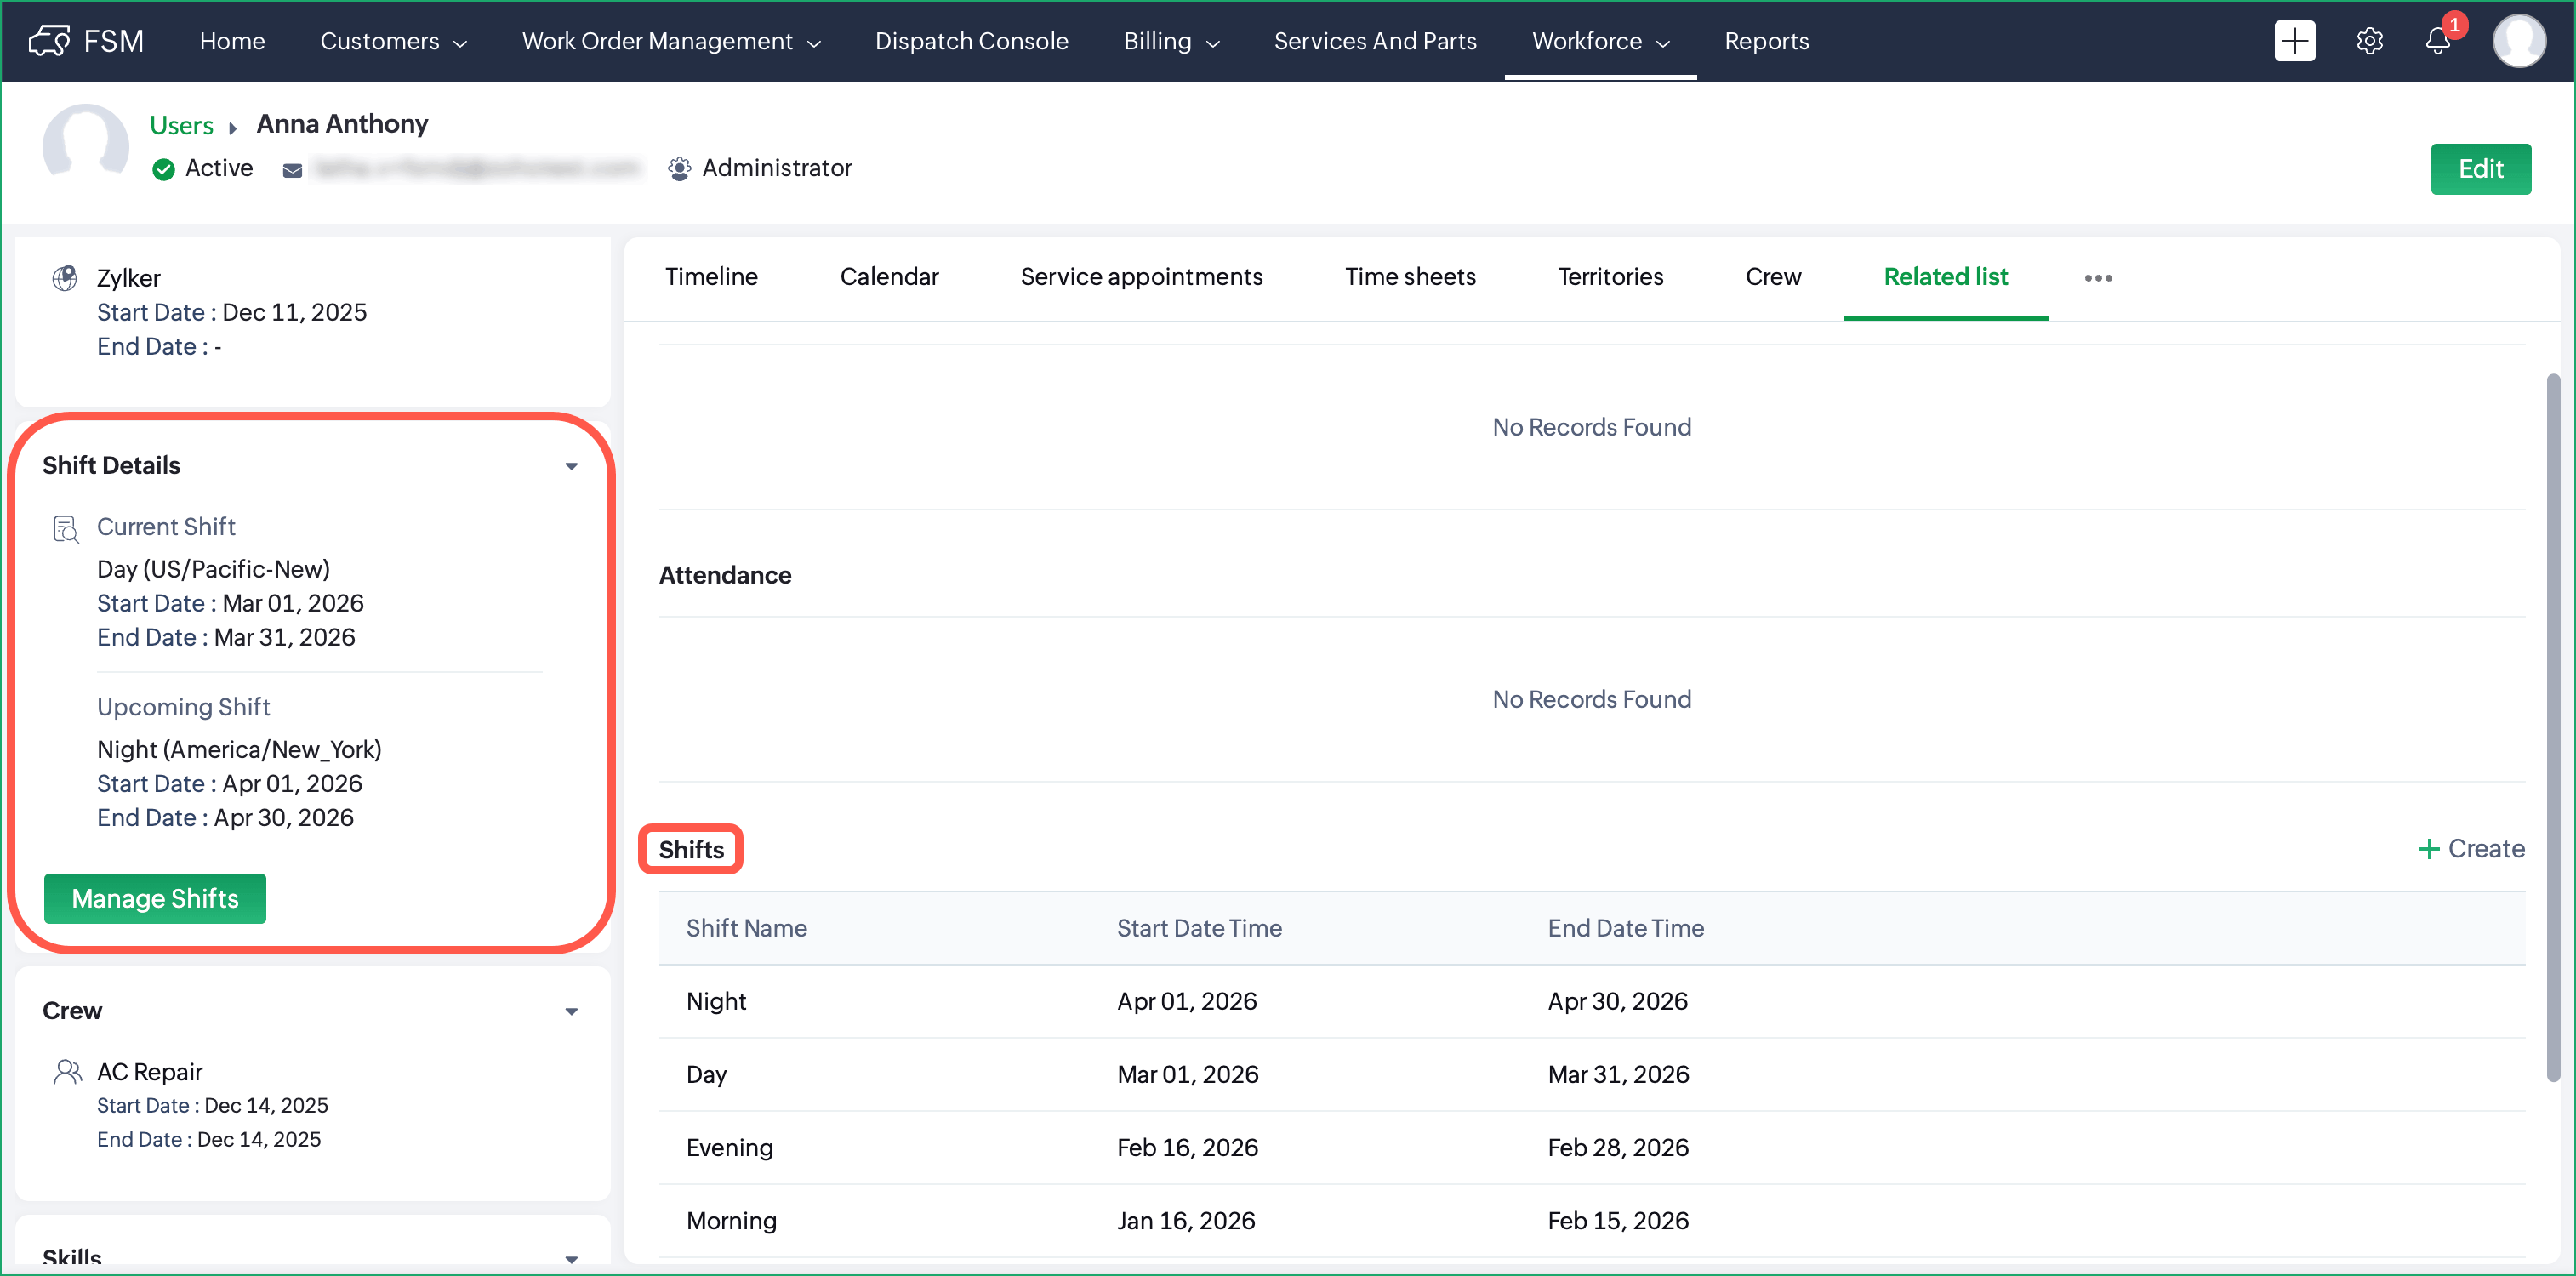Viewport: 2576px width, 1276px height.
Task: Click the Users breadcrumb link
Action: coord(181,125)
